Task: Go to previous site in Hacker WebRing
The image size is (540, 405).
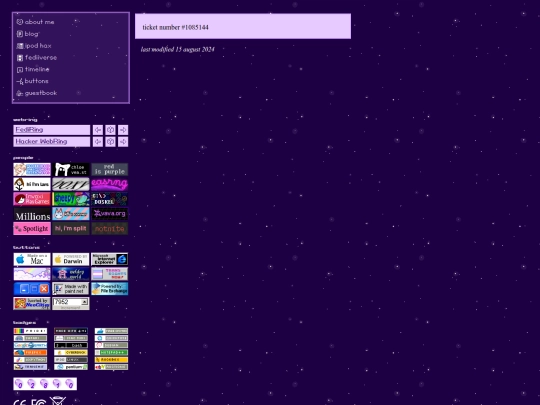Action: (98, 142)
